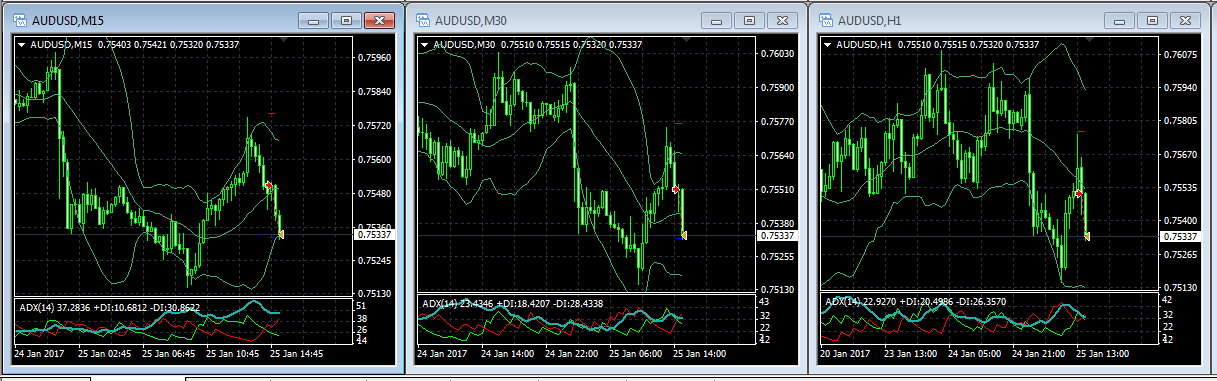Click the 23 Jan 13:00 time label on H1
The height and width of the screenshot is (381, 1217).
912,354
